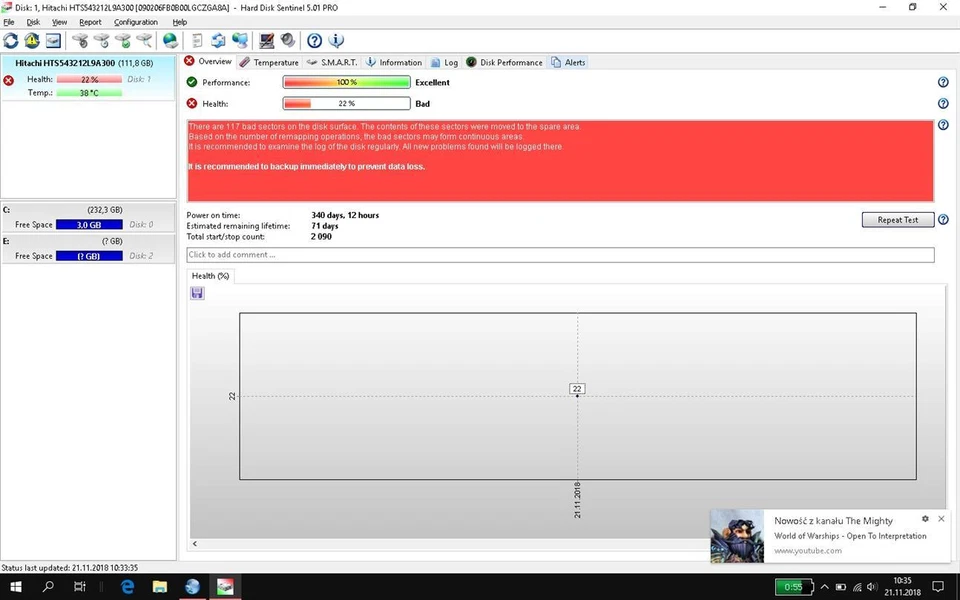This screenshot has width=960, height=600.
Task: Click the comment field 'Click to add comment'
Action: click(560, 255)
